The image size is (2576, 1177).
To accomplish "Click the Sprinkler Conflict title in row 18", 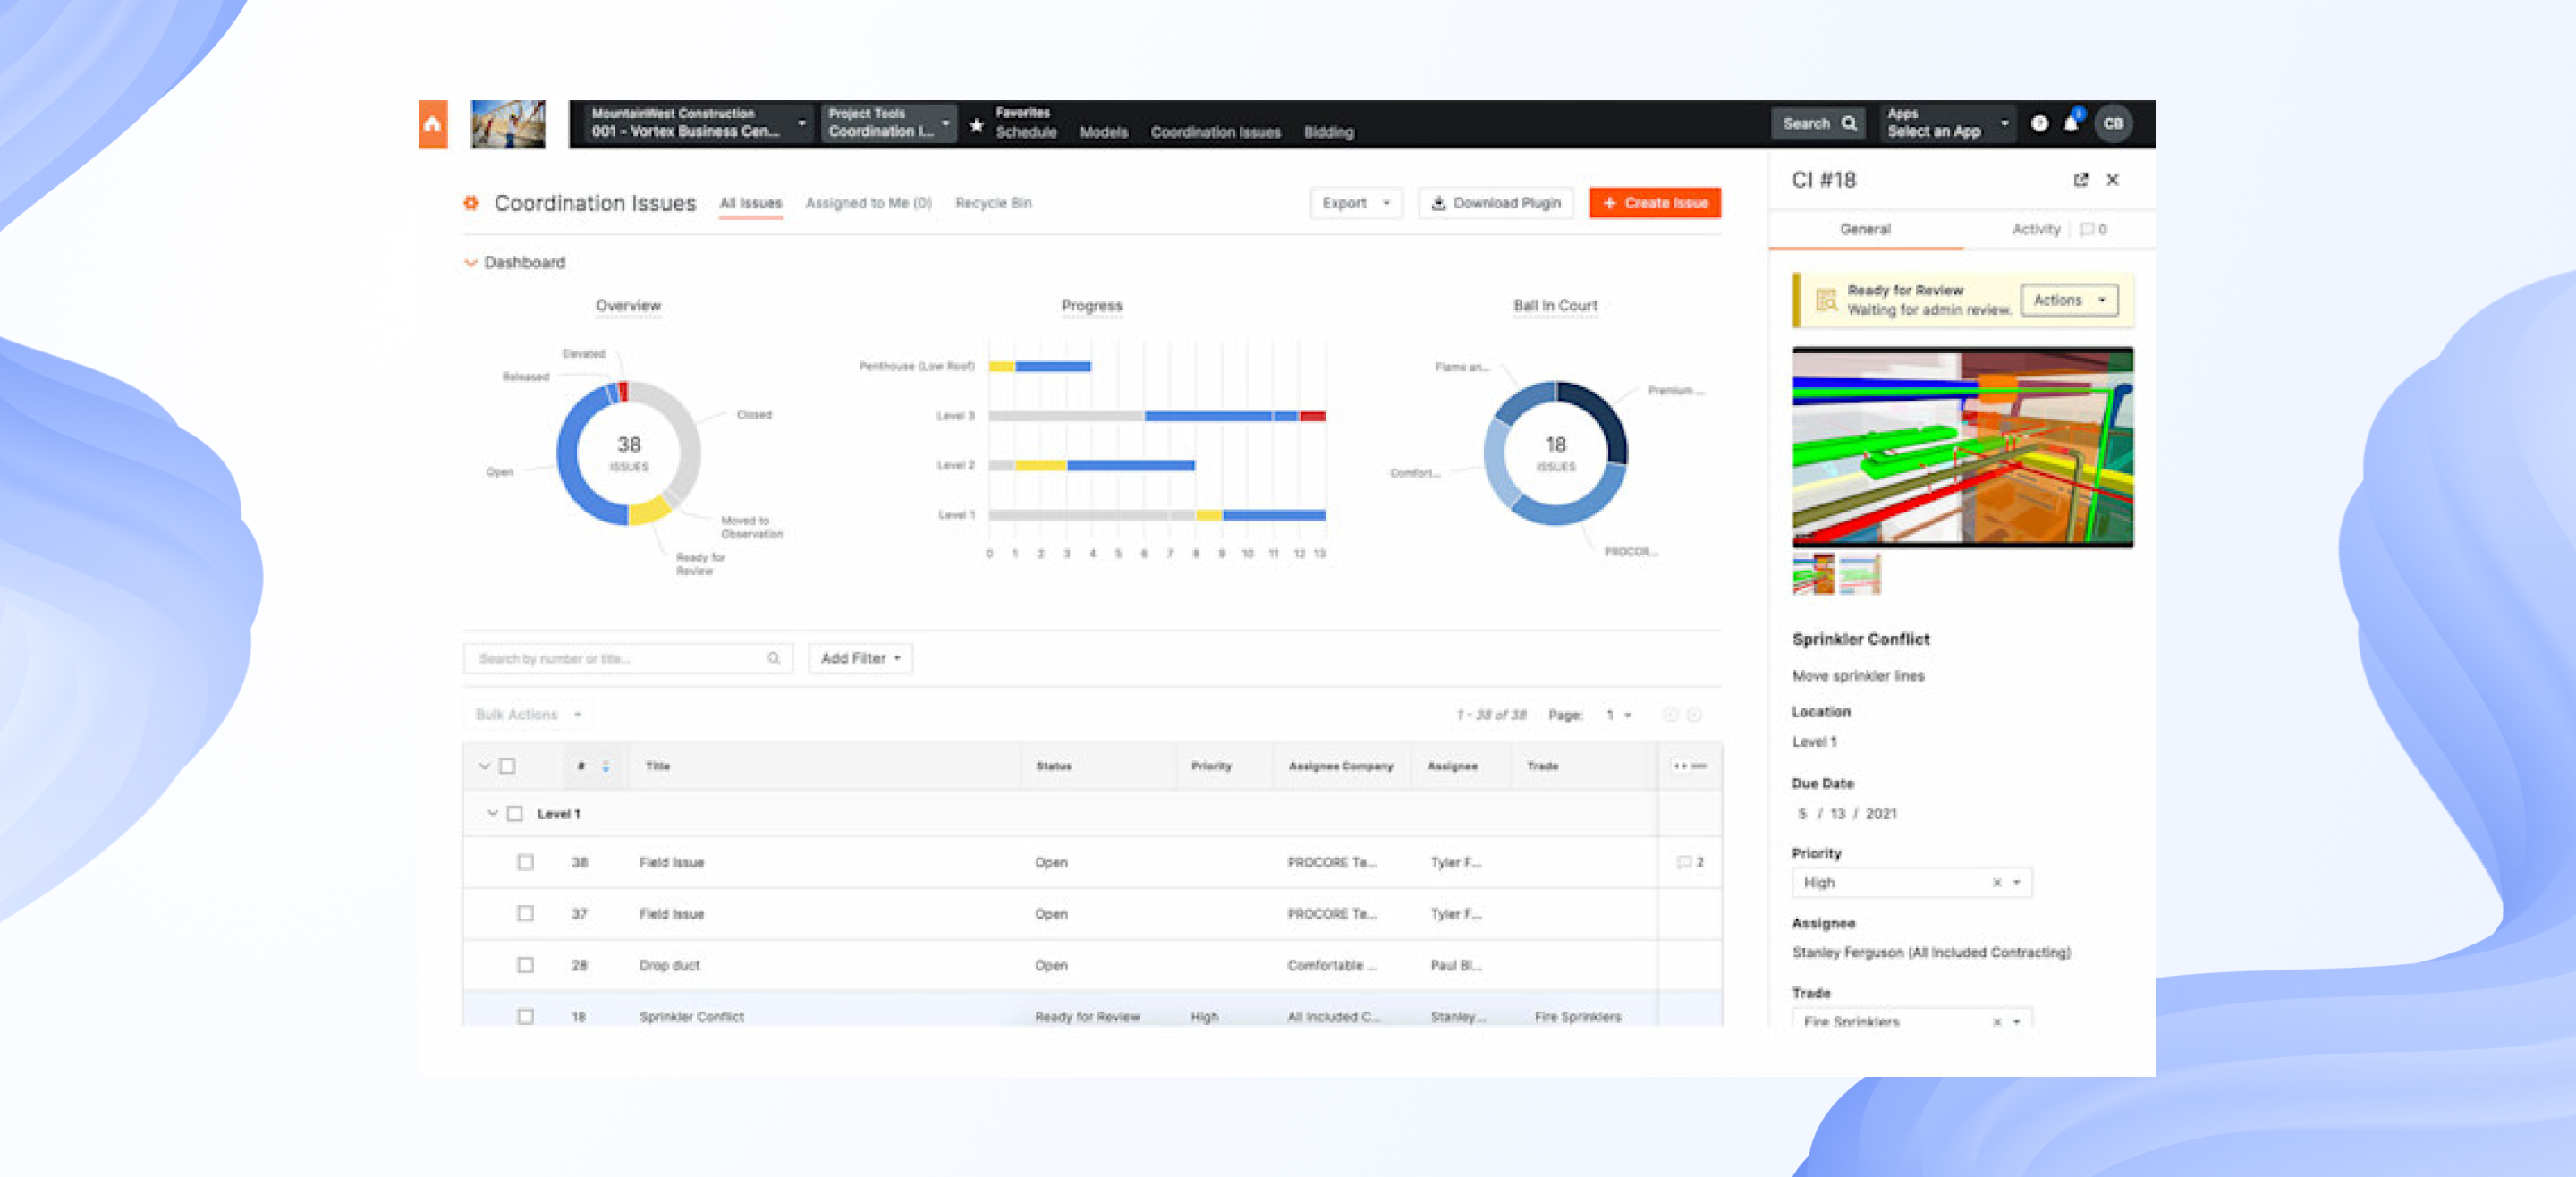I will [x=691, y=1017].
